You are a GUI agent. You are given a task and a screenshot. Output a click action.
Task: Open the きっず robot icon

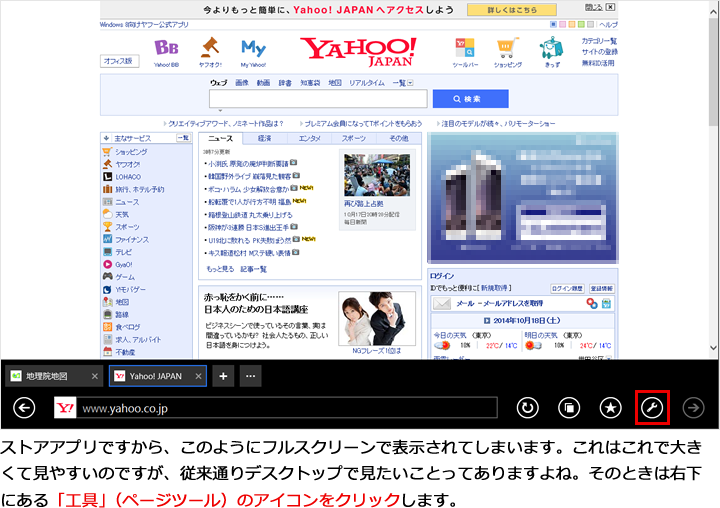click(551, 53)
